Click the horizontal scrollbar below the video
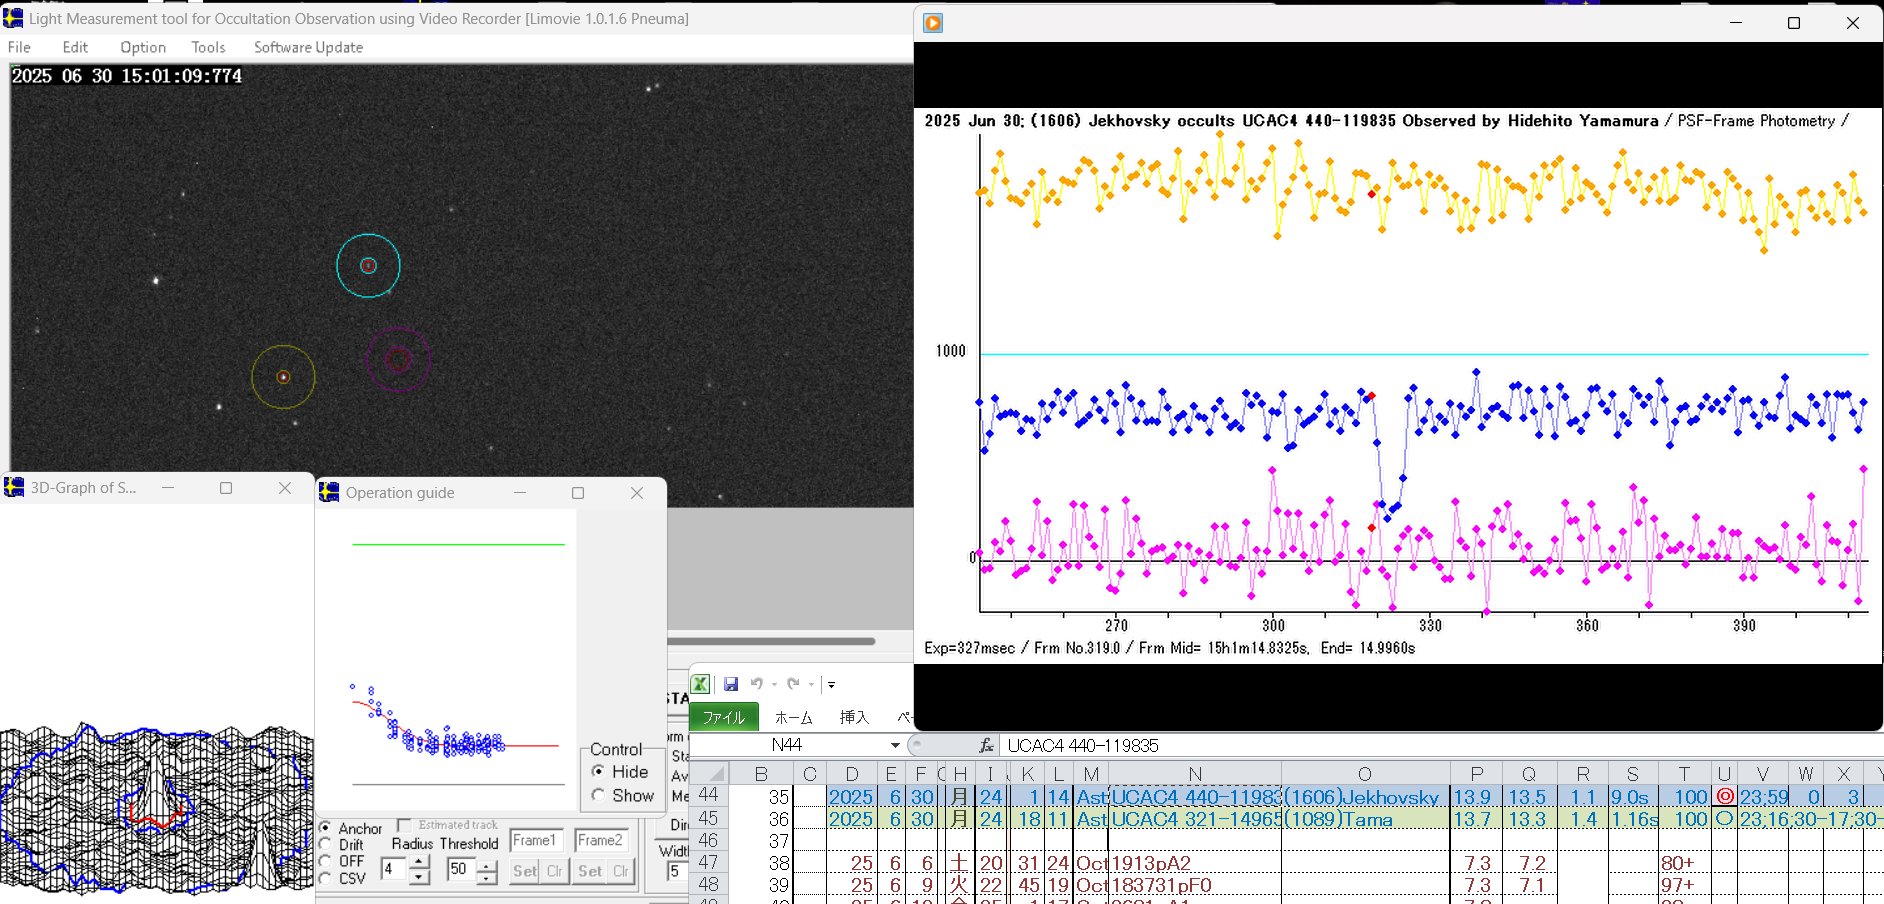 [770, 641]
